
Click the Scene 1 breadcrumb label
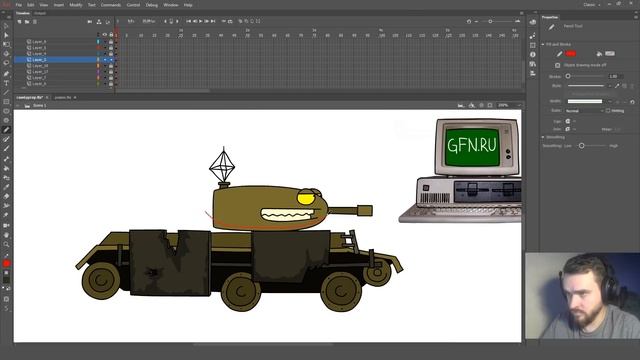pos(40,106)
